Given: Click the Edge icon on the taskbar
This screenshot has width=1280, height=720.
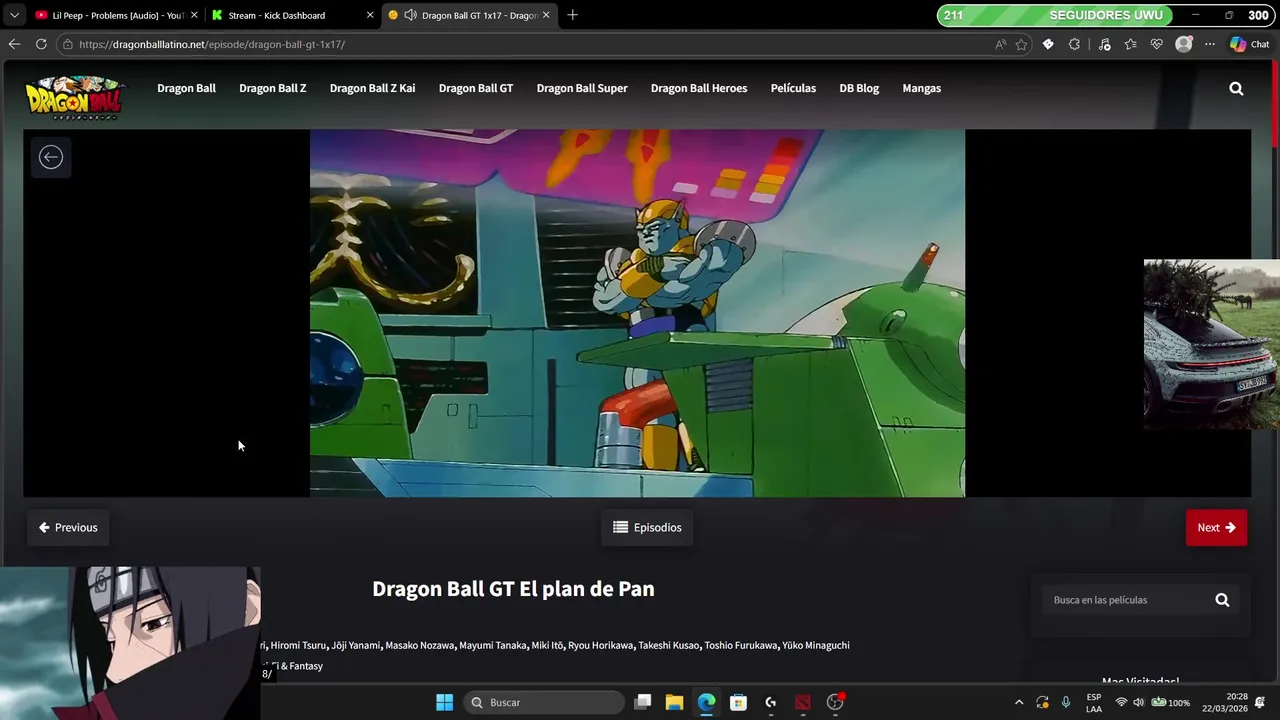Looking at the screenshot, I should [706, 702].
